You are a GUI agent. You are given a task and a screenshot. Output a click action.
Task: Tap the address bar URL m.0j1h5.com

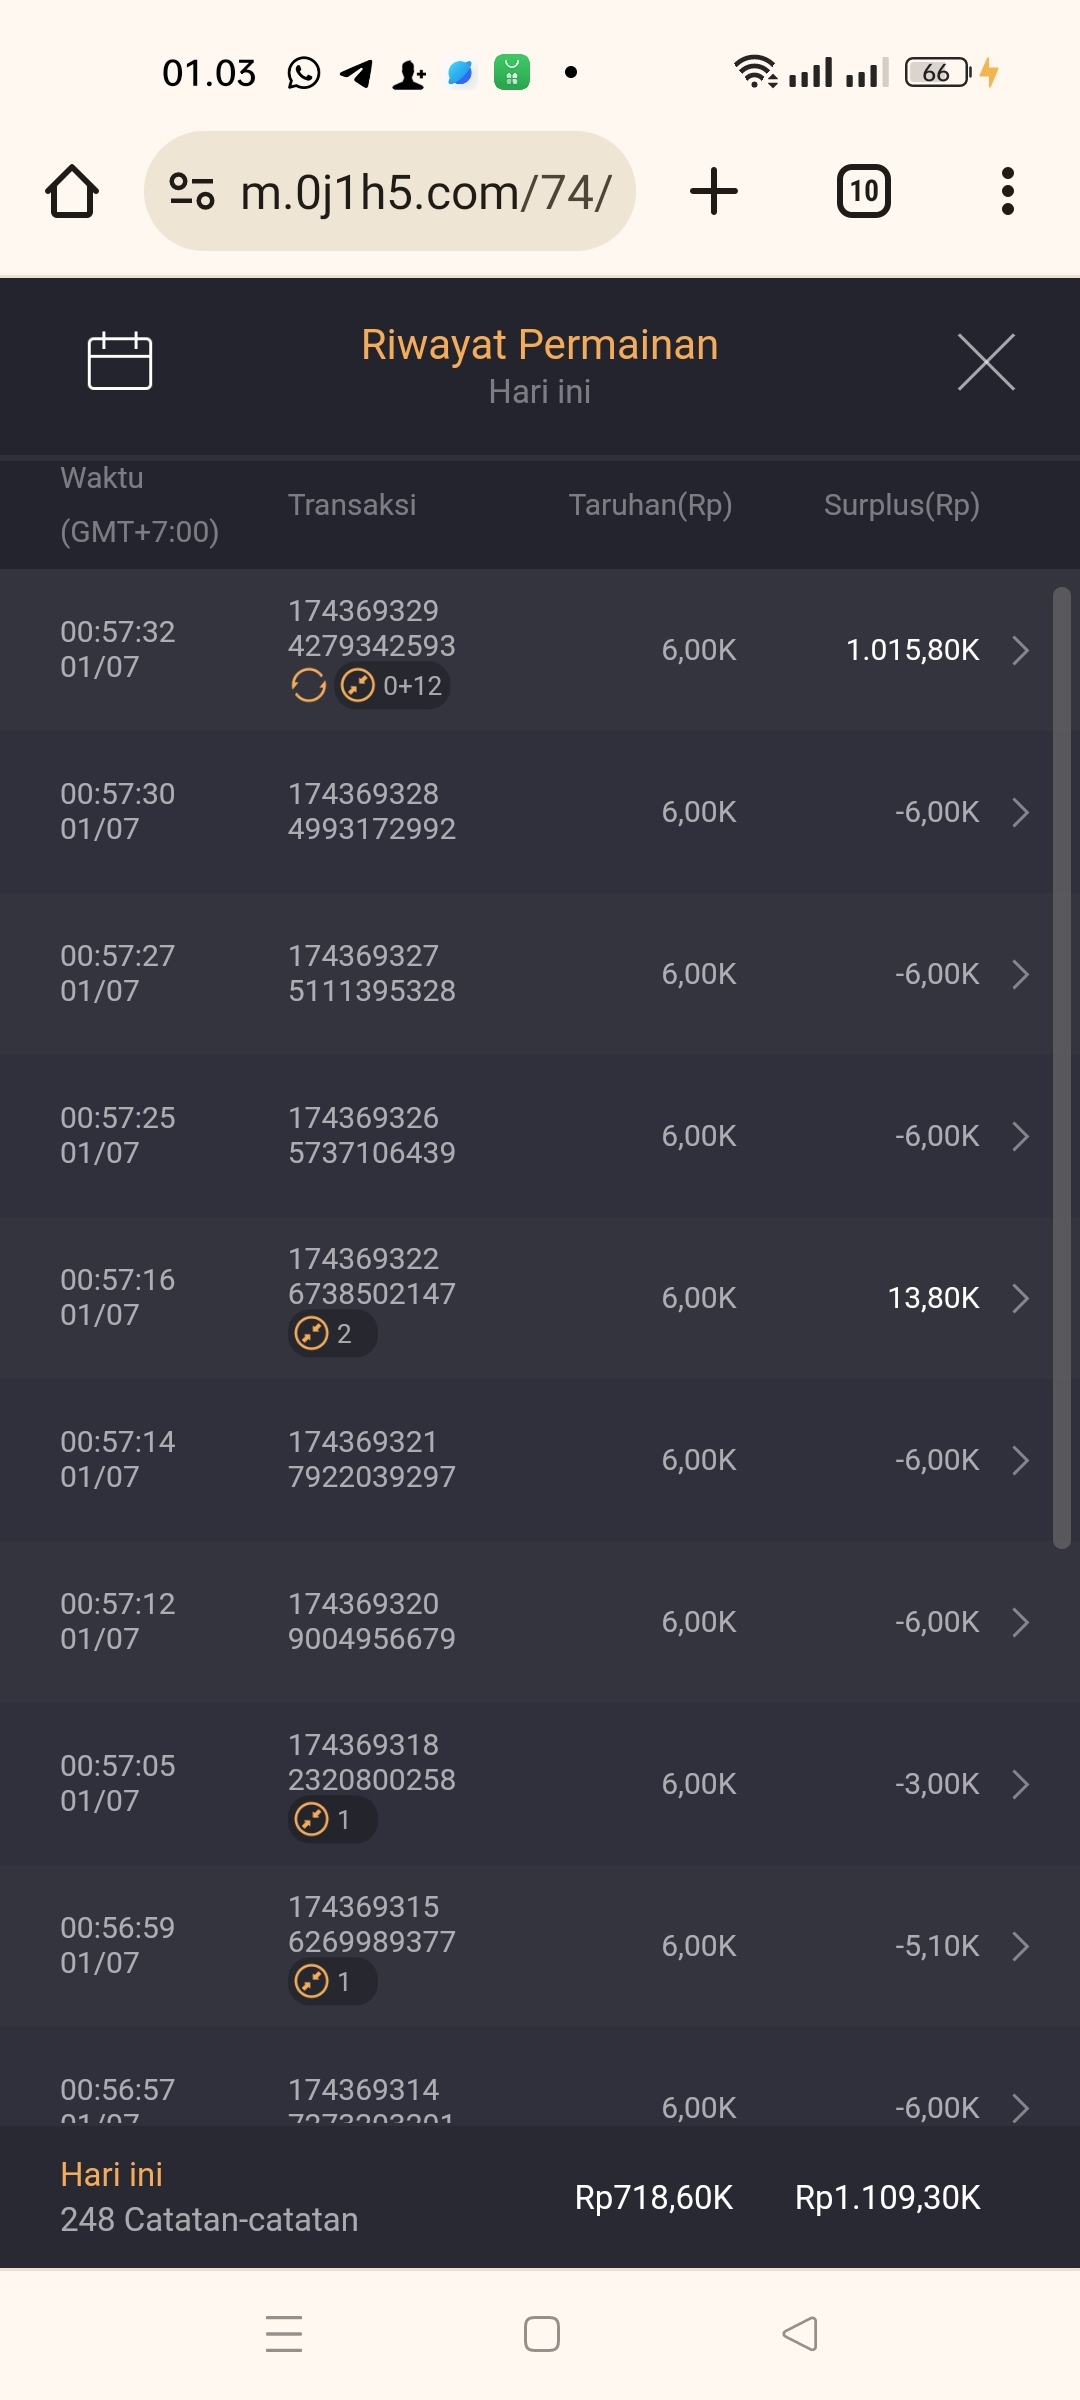click(x=425, y=191)
